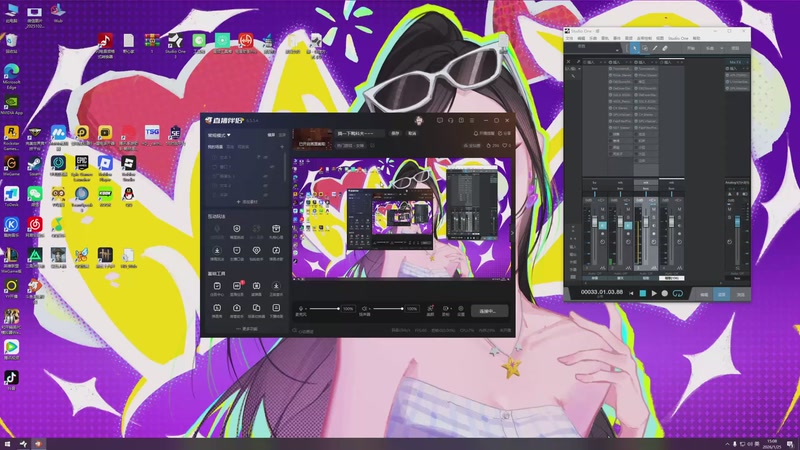The image size is (800, 450).
Task: Expand Mix FX dropdown on Main channel
Action: (747, 62)
